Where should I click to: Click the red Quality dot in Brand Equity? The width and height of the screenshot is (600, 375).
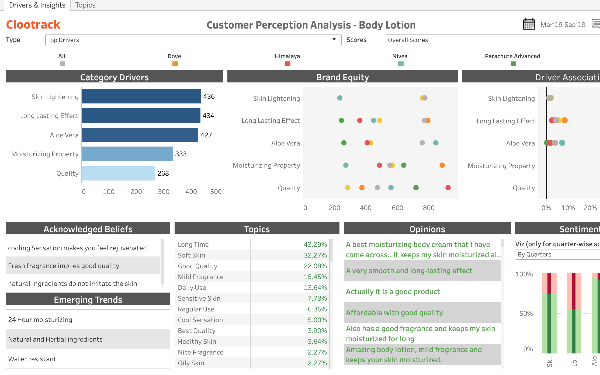click(x=448, y=188)
